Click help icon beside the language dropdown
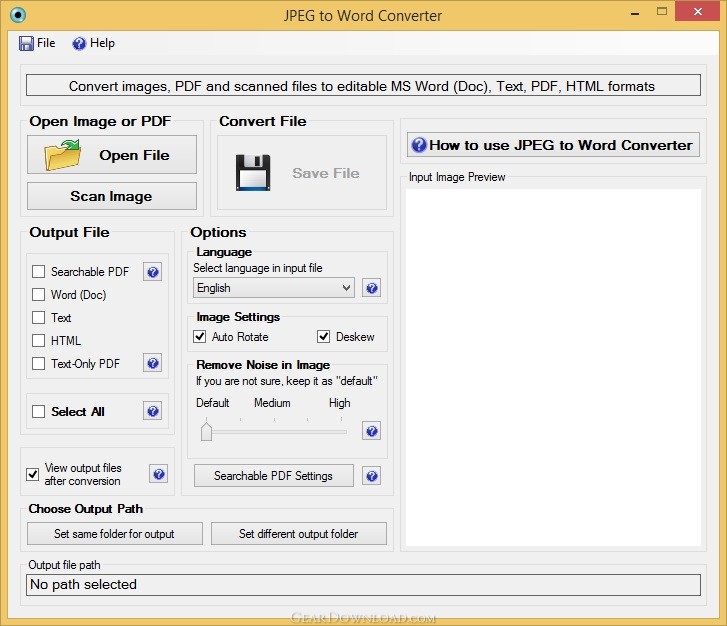The image size is (727, 626). click(371, 288)
